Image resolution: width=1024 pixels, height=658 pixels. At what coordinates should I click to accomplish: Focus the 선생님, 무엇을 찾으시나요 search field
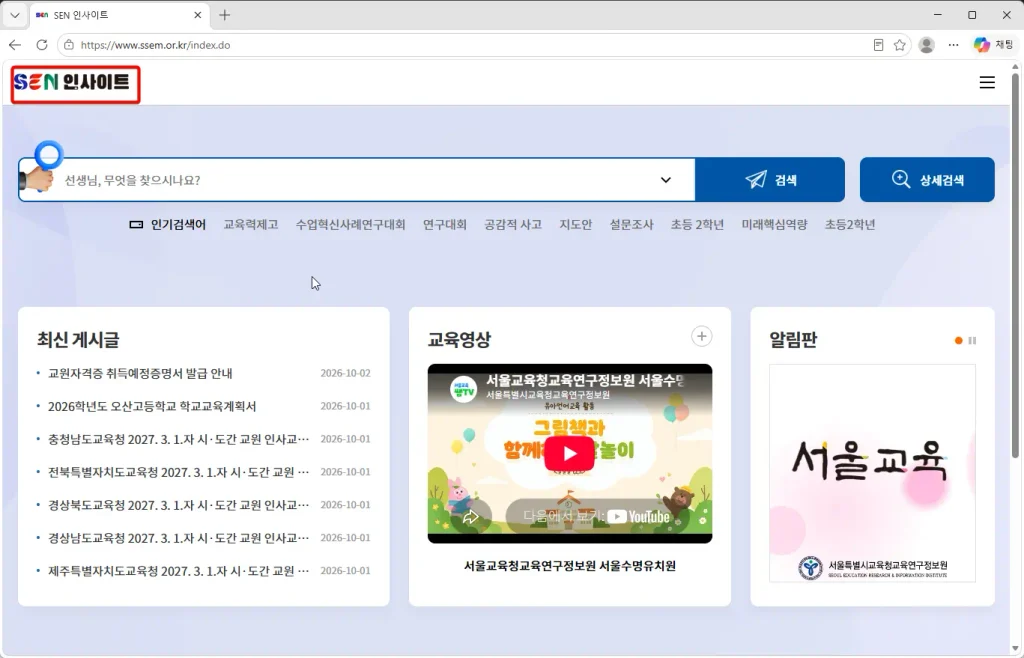pos(356,180)
